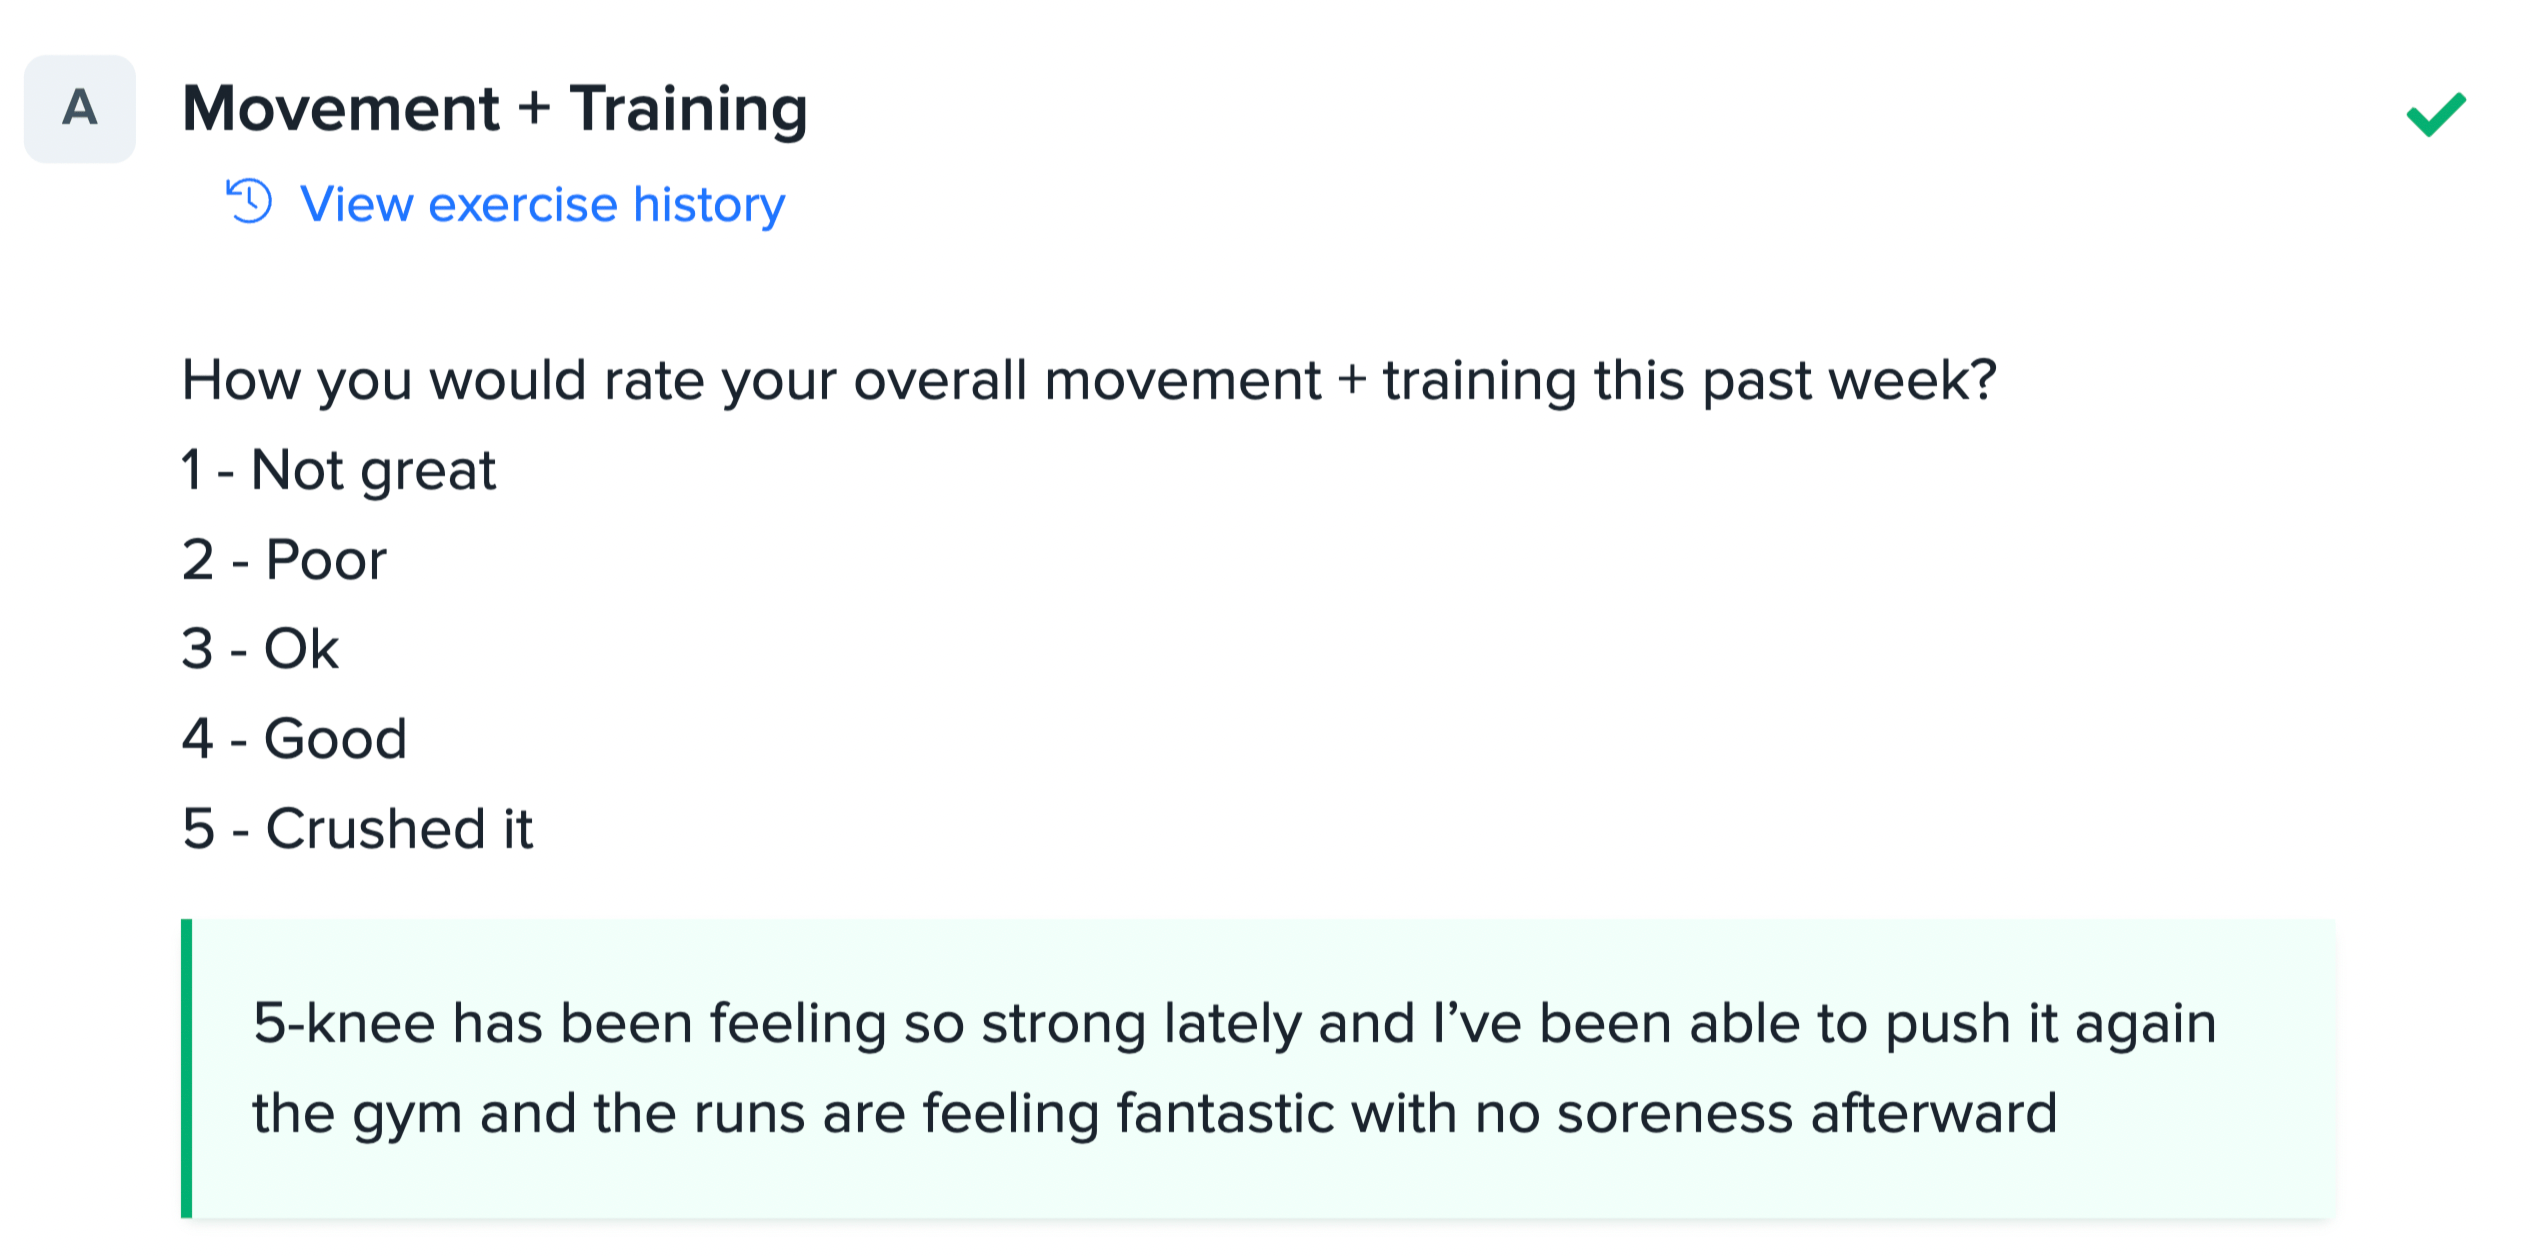This screenshot has height=1256, width=2532.
Task: Click the exercise history clock icon
Action: (x=249, y=201)
